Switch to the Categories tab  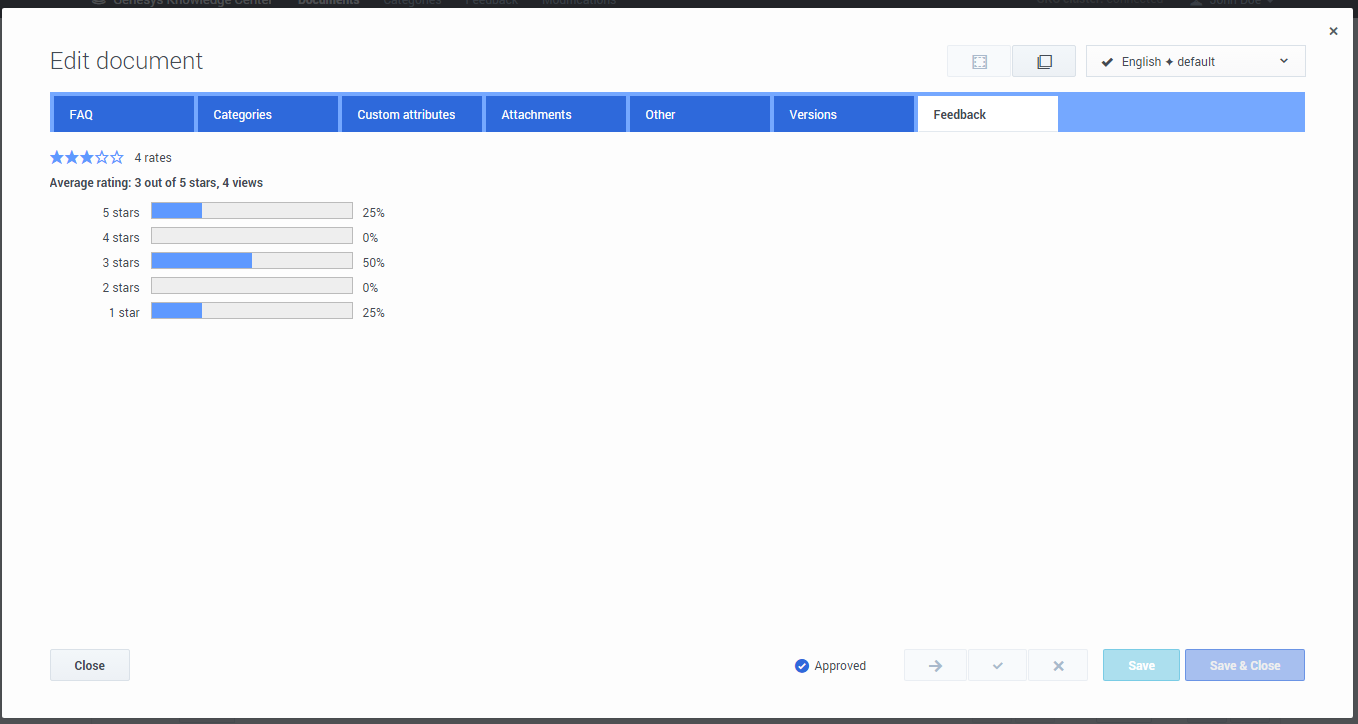click(267, 115)
